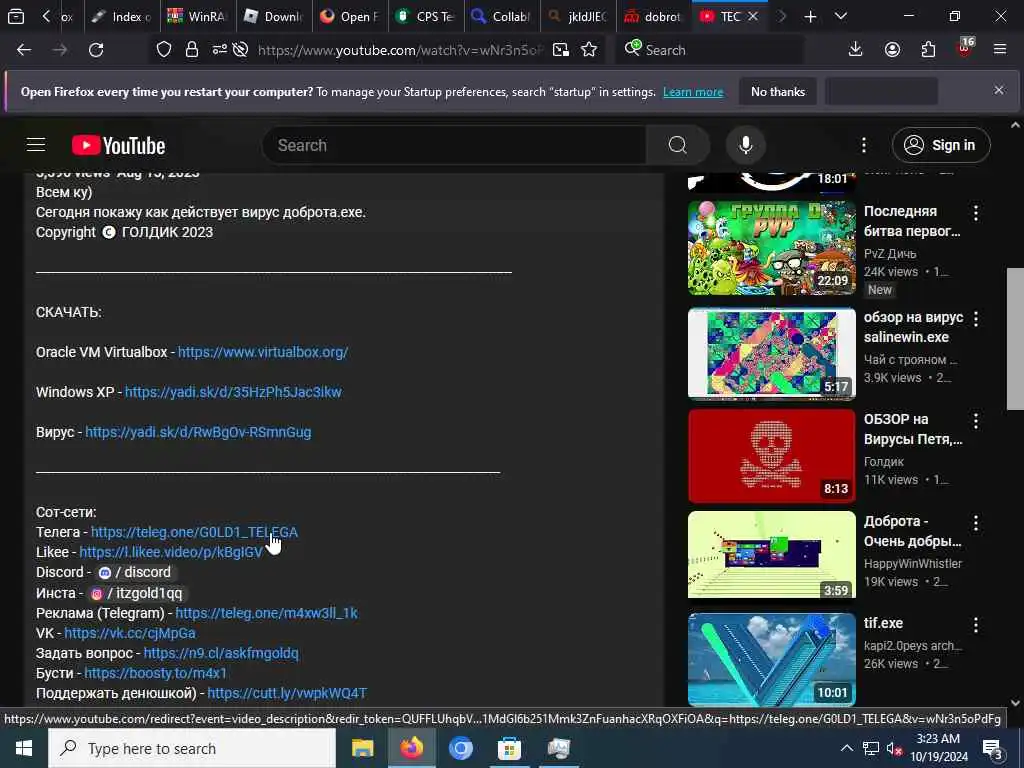Close the TEC tab
This screenshot has height=768, width=1024.
753,17
